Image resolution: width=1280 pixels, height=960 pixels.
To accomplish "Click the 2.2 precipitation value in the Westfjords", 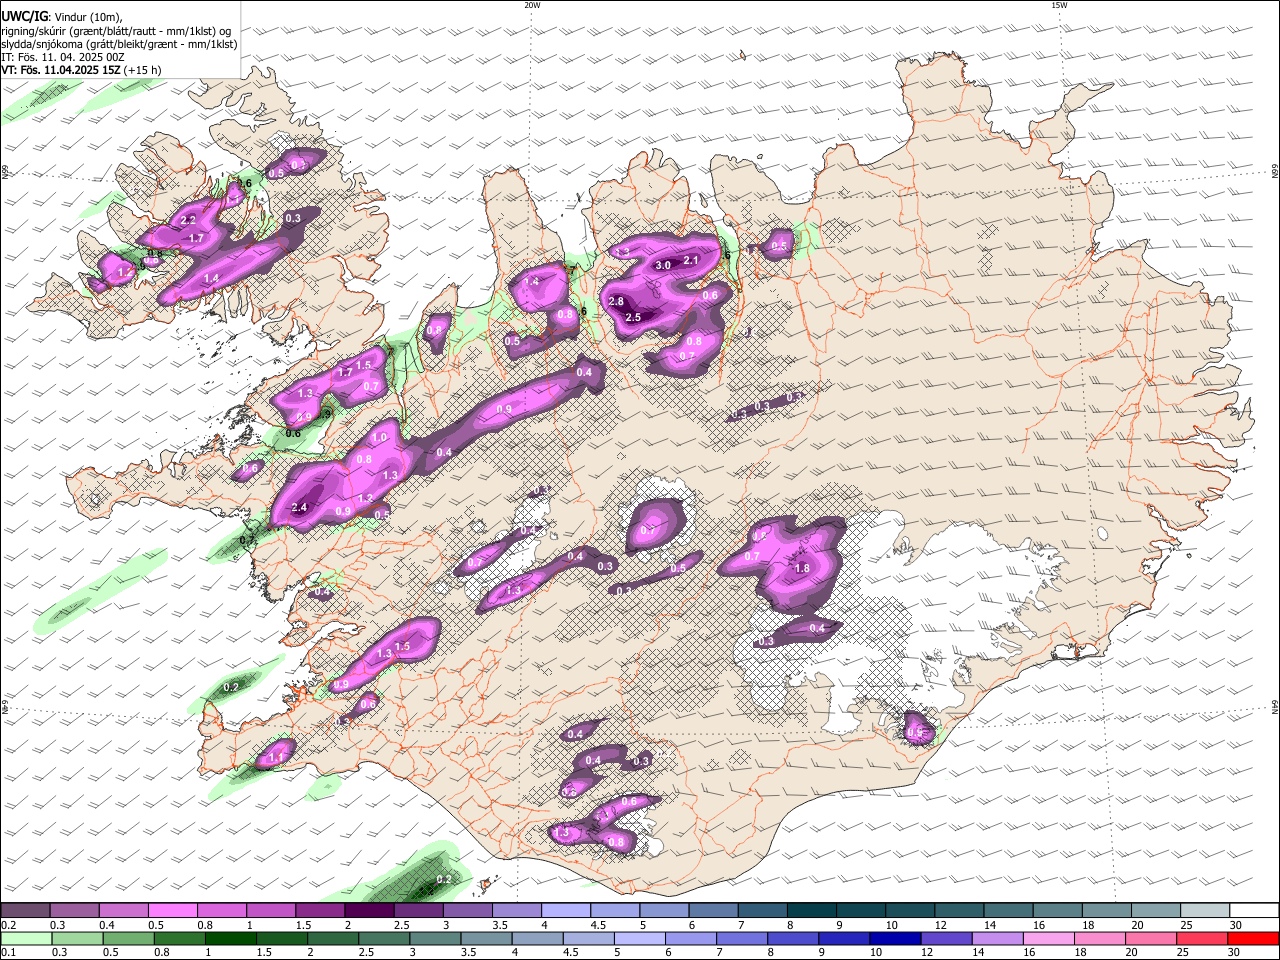I will point(188,220).
